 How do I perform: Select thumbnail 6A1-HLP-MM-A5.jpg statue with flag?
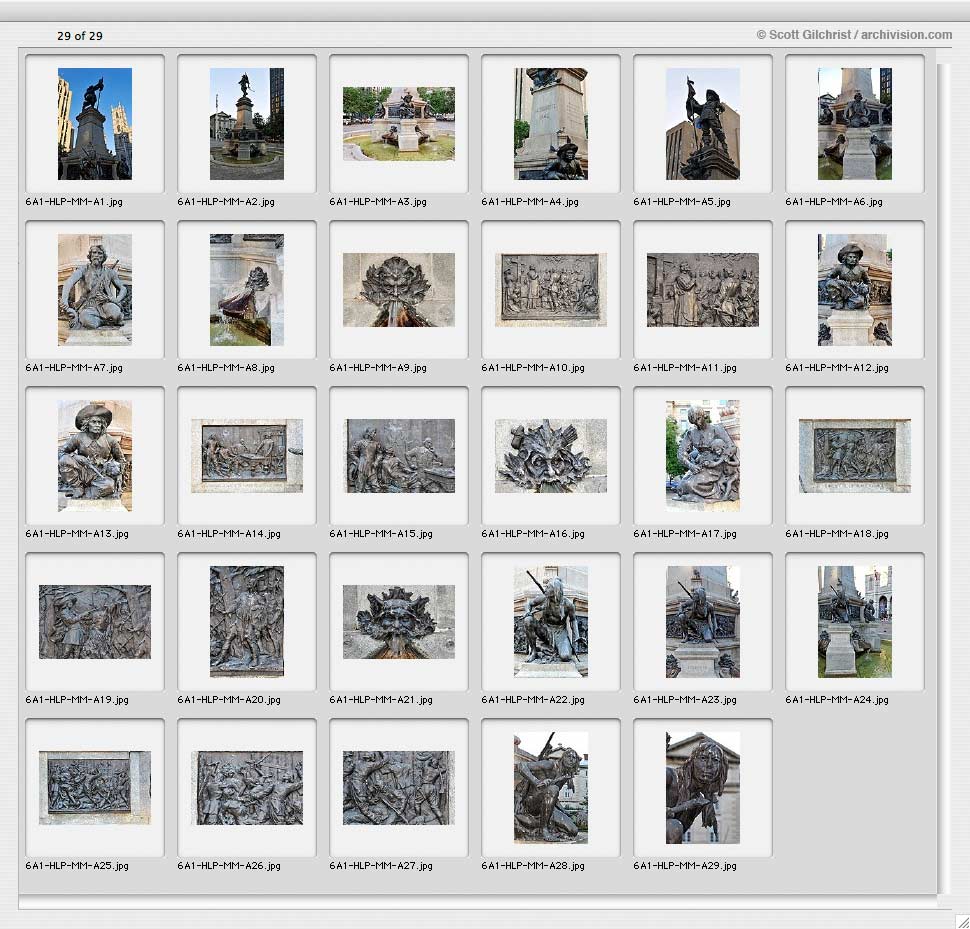(703, 124)
